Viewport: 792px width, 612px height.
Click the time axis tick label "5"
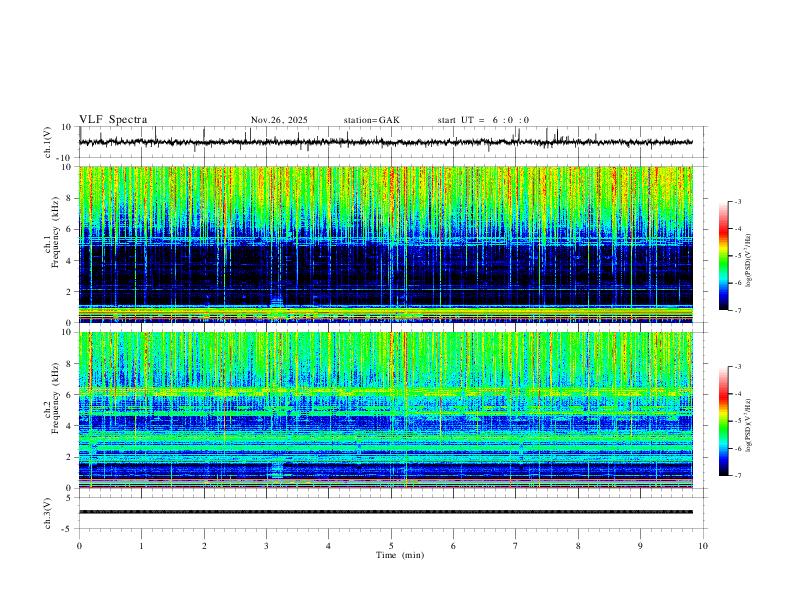click(x=391, y=546)
